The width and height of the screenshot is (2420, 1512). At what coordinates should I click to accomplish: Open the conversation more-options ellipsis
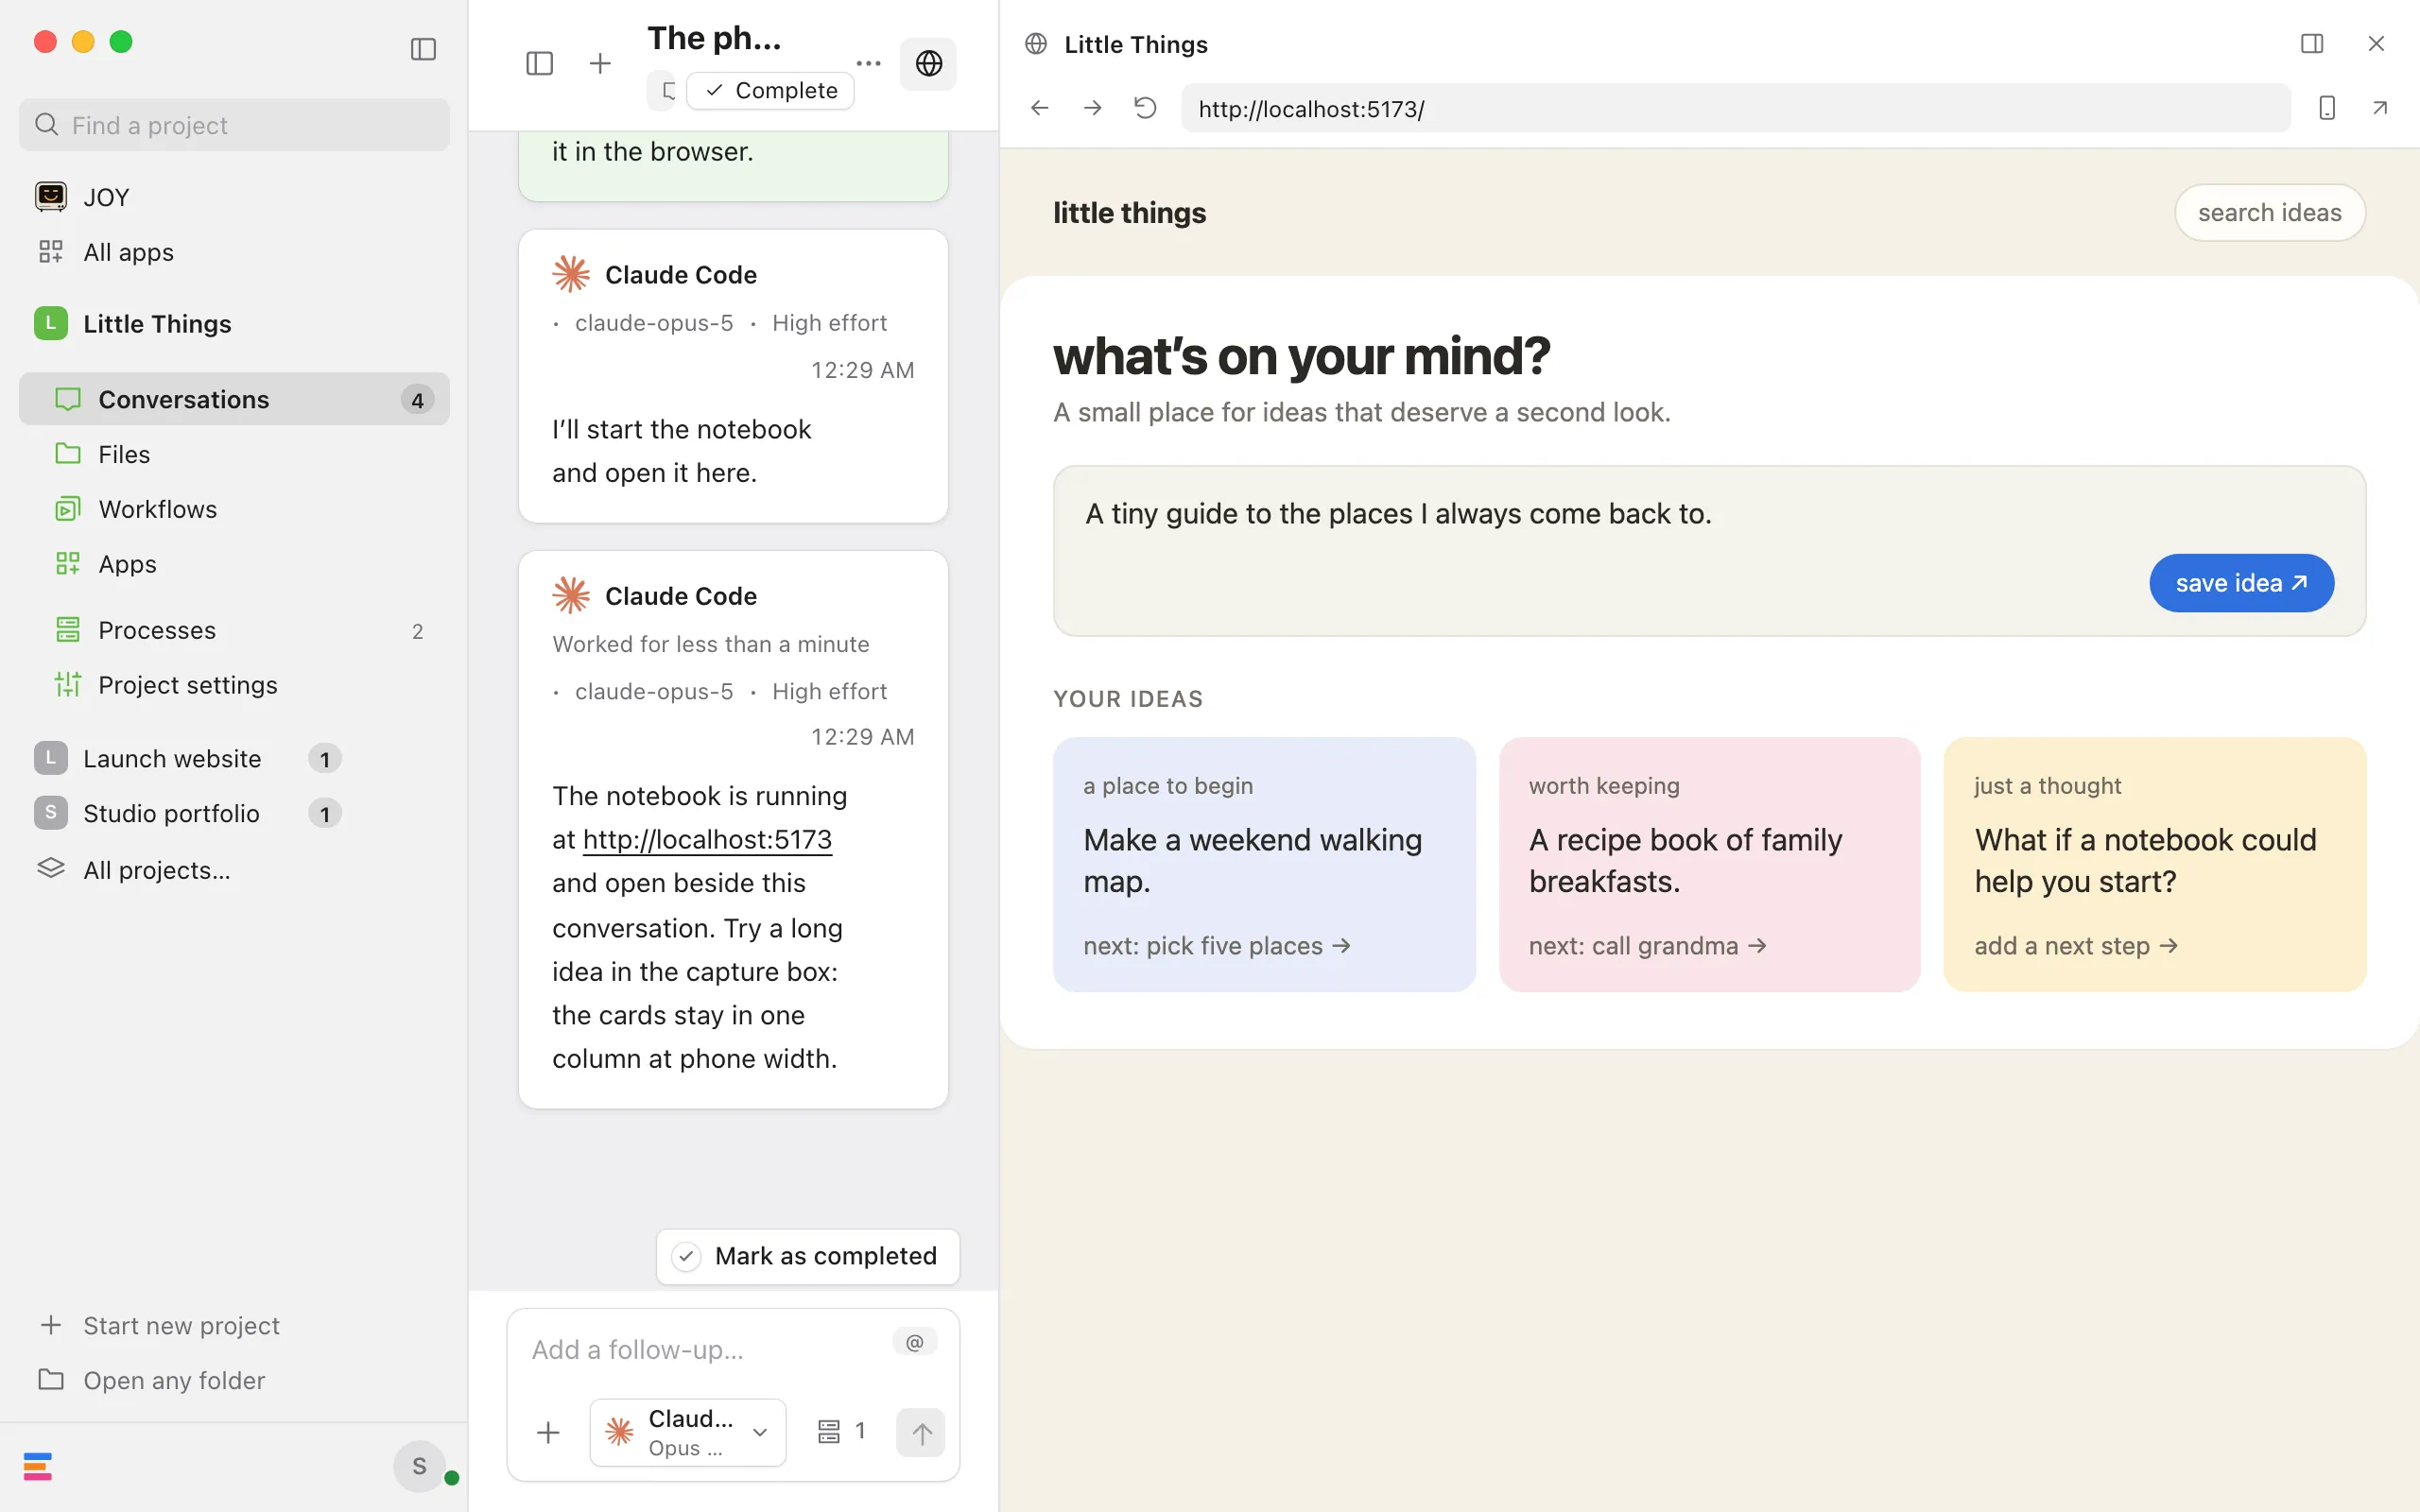tap(868, 64)
